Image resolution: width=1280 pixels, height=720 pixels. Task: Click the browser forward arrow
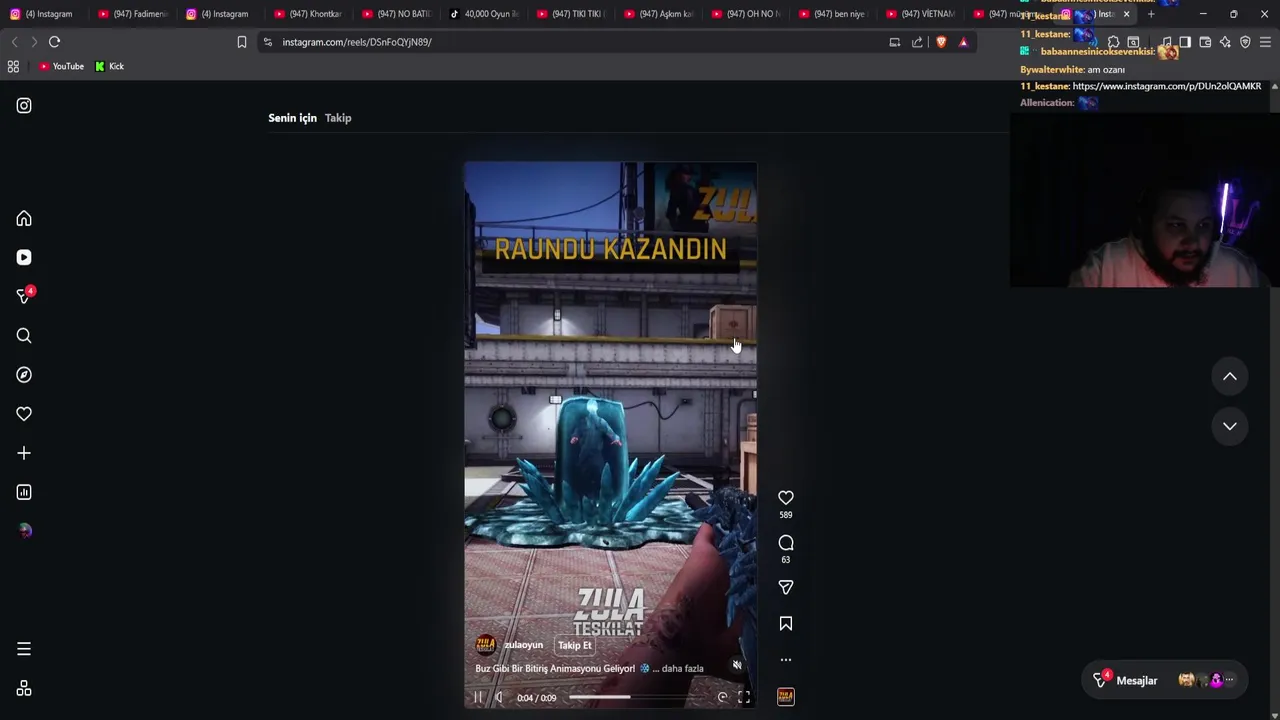click(34, 42)
